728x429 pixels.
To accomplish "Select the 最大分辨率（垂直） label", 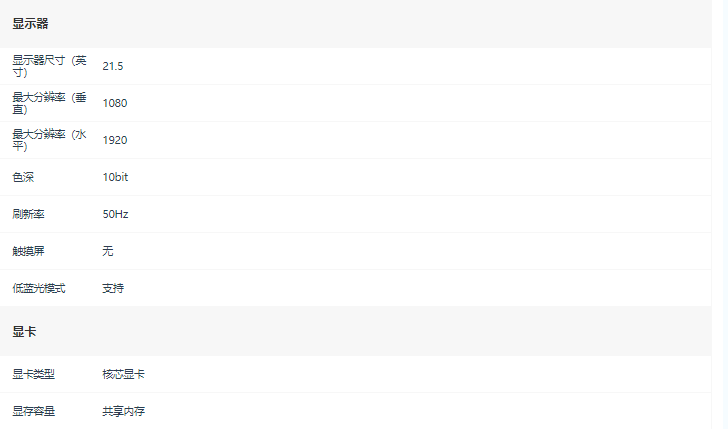I will coord(50,103).
